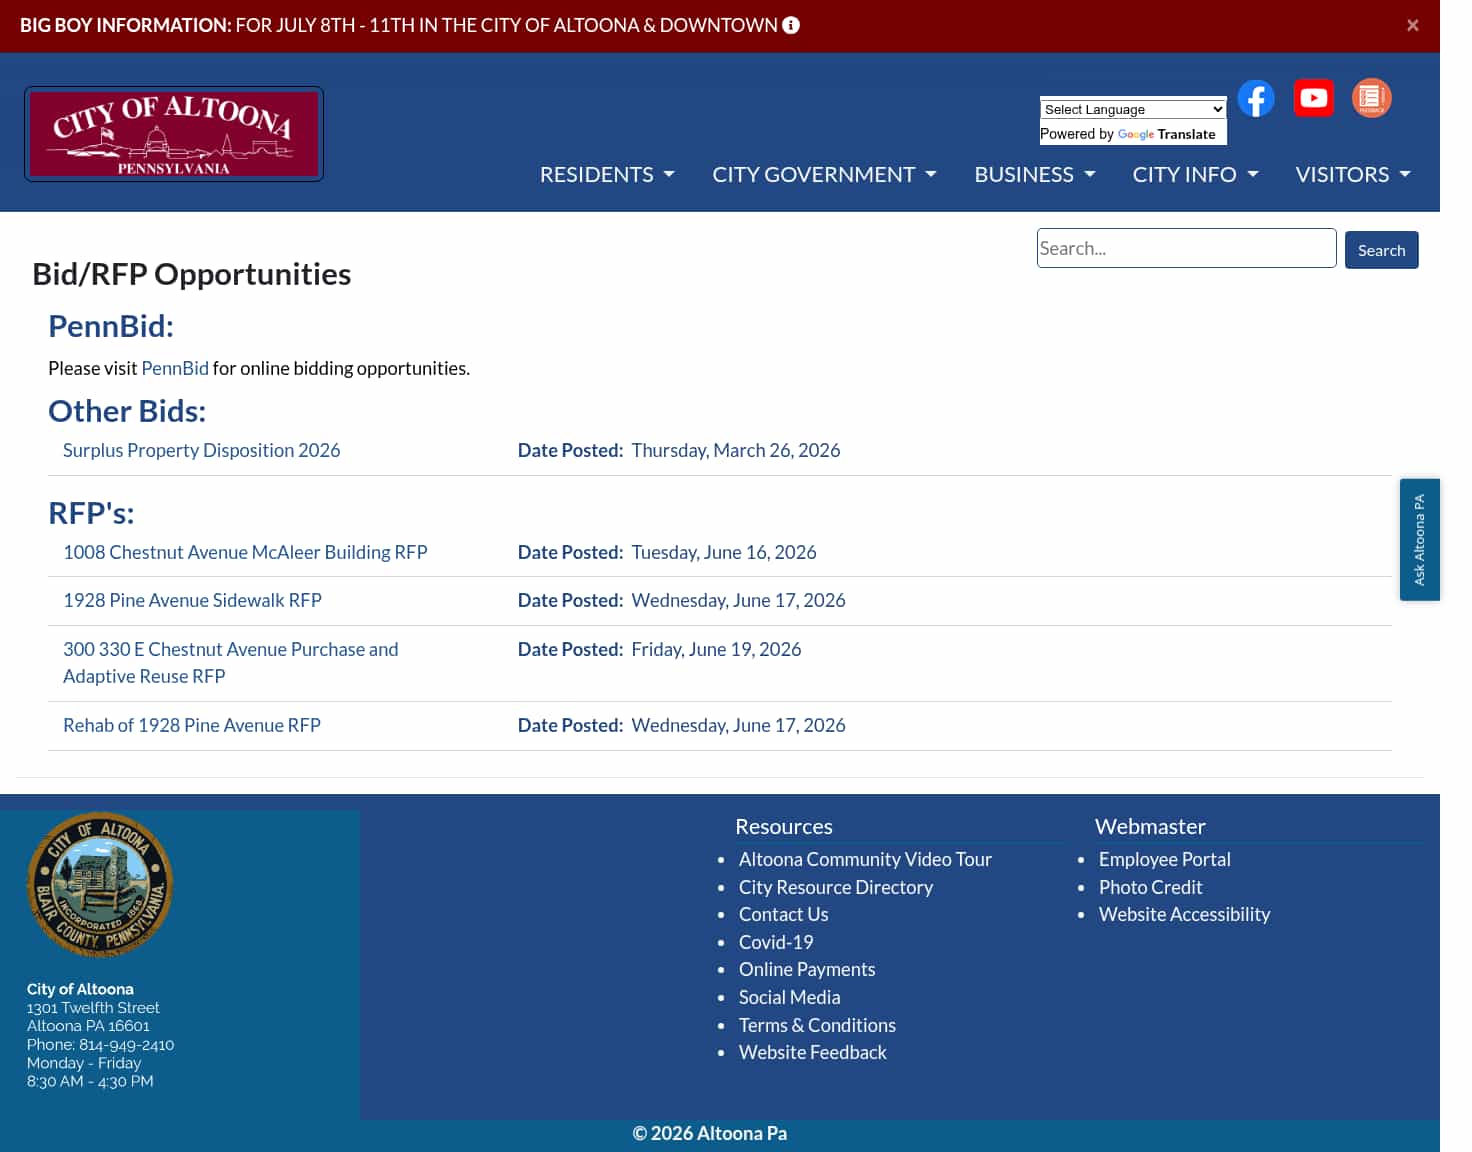Open the YouTube channel icon
The height and width of the screenshot is (1152, 1472).
pyautogui.click(x=1314, y=98)
